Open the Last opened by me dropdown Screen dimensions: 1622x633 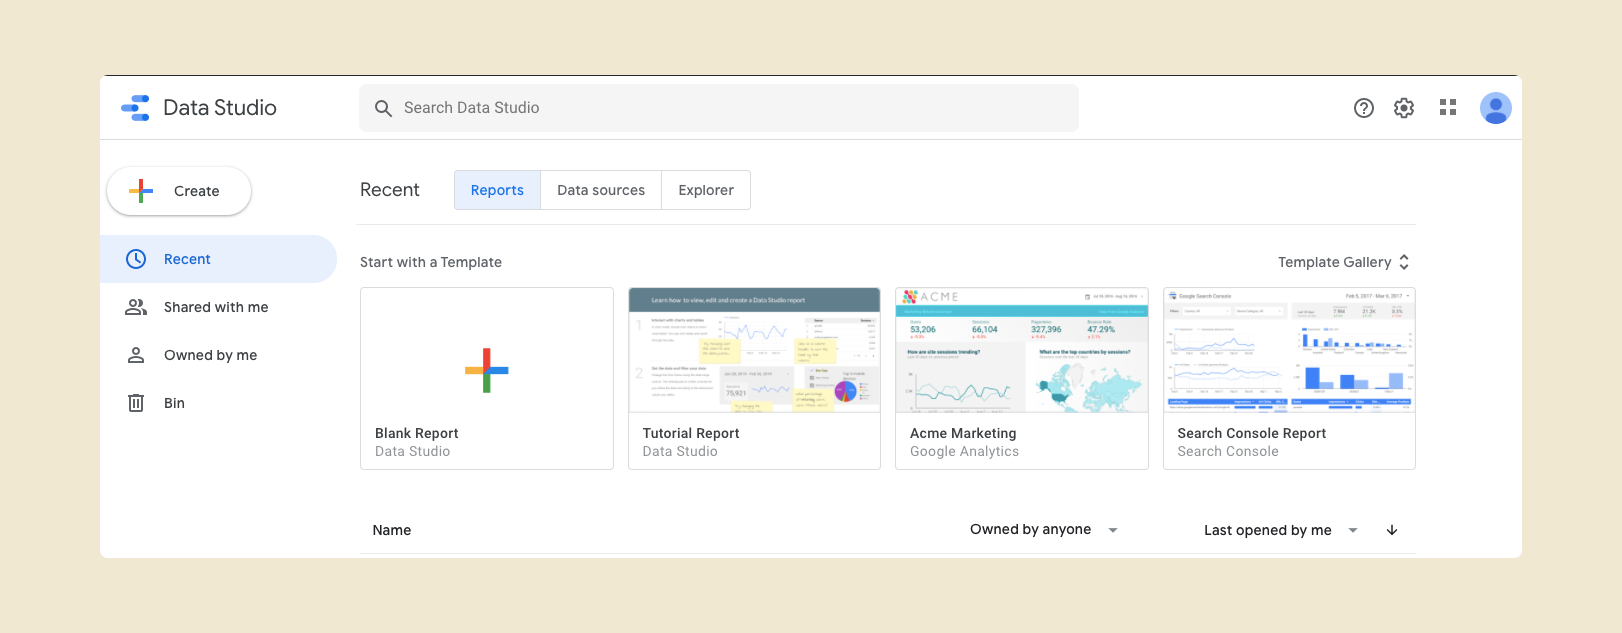click(1281, 530)
